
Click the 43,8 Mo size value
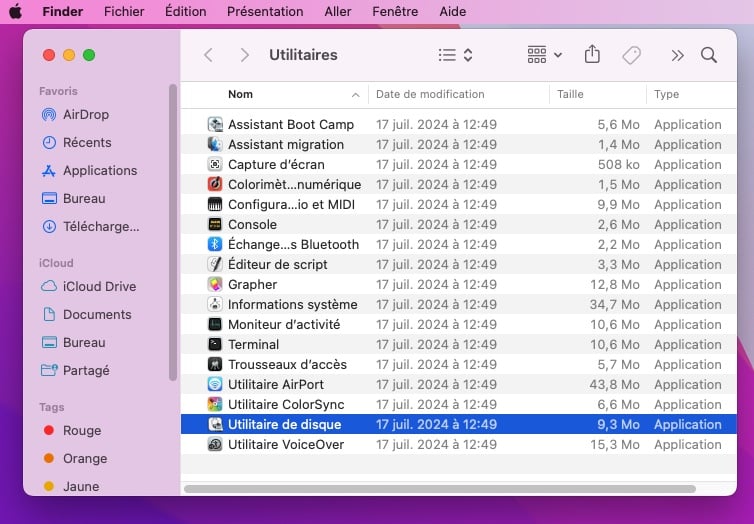pos(615,385)
